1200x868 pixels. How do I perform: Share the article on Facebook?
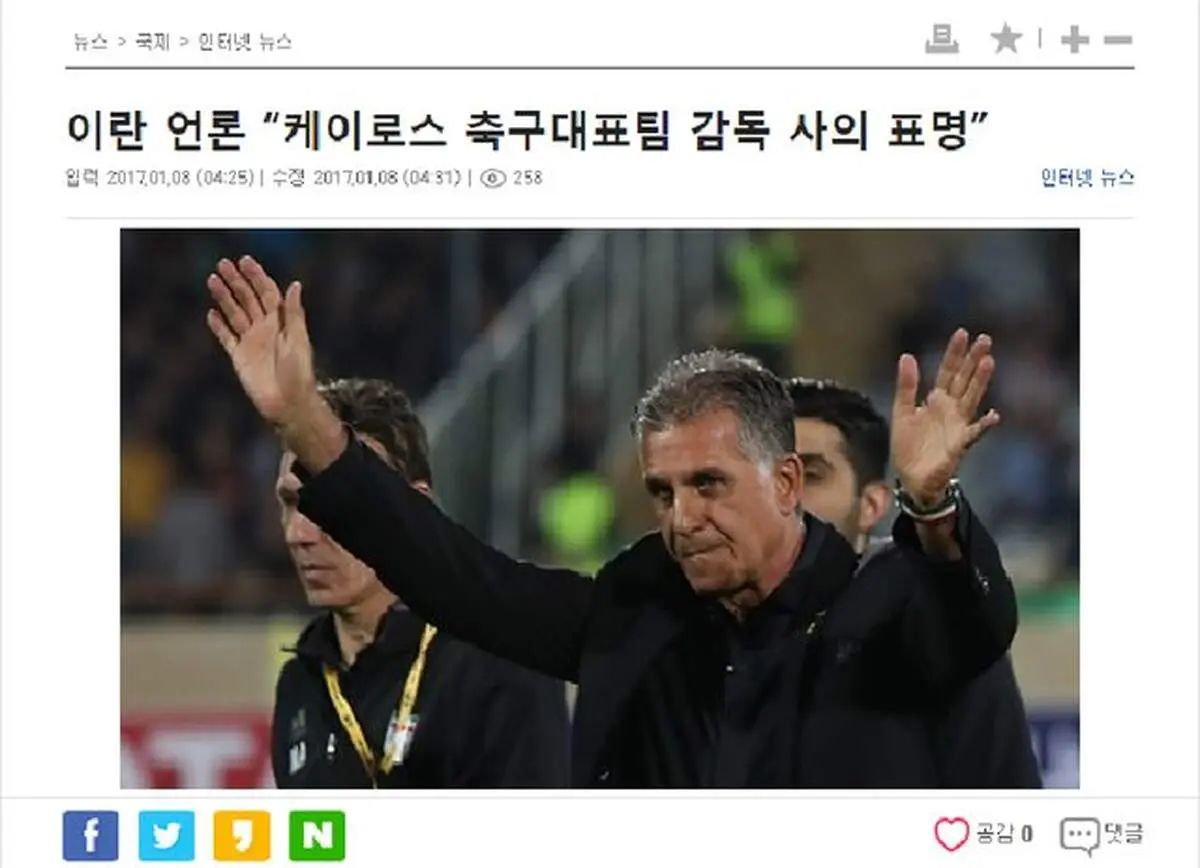(90, 835)
